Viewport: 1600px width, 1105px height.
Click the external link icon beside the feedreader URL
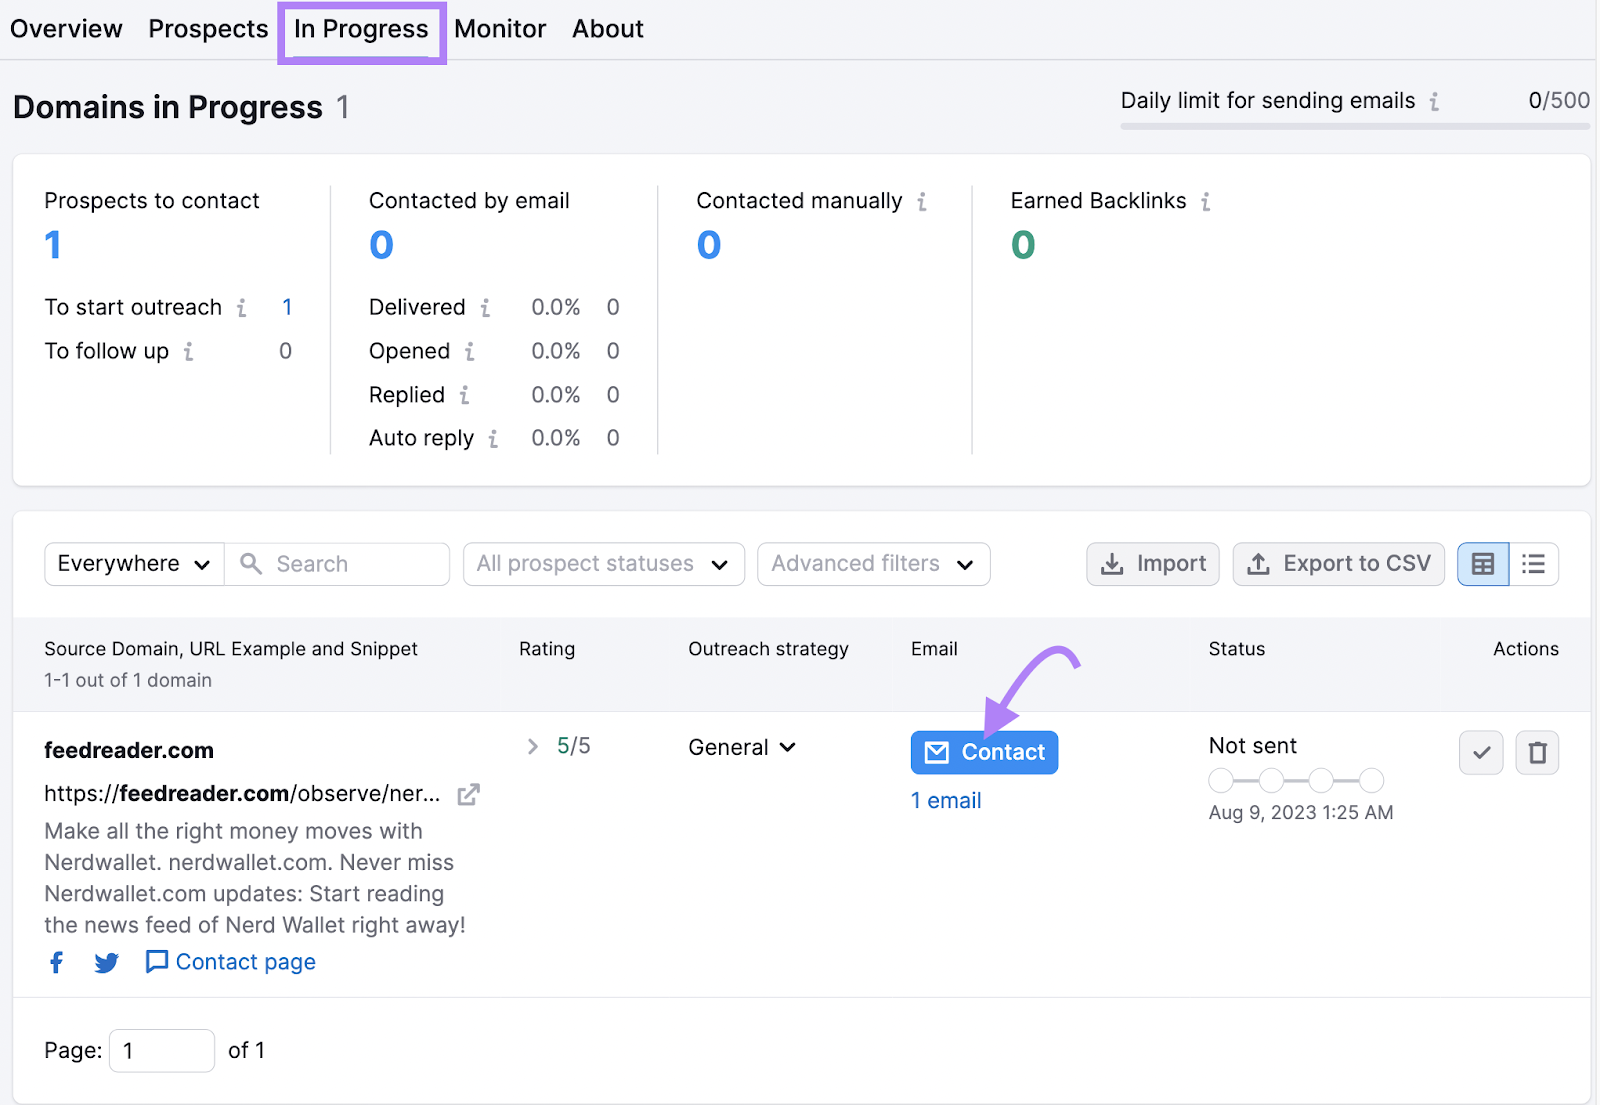pyautogui.click(x=467, y=794)
